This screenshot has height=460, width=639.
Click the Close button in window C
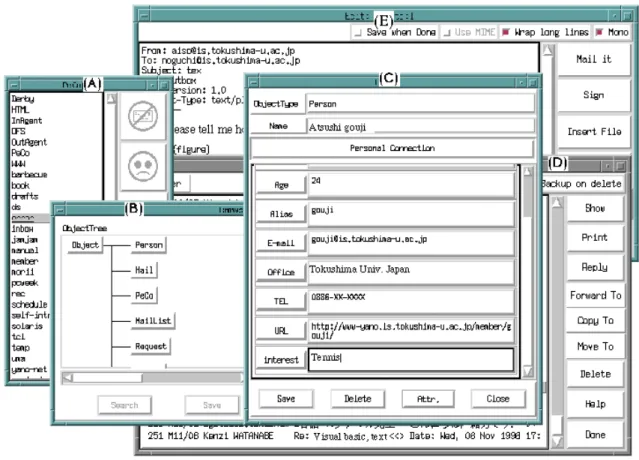point(498,398)
